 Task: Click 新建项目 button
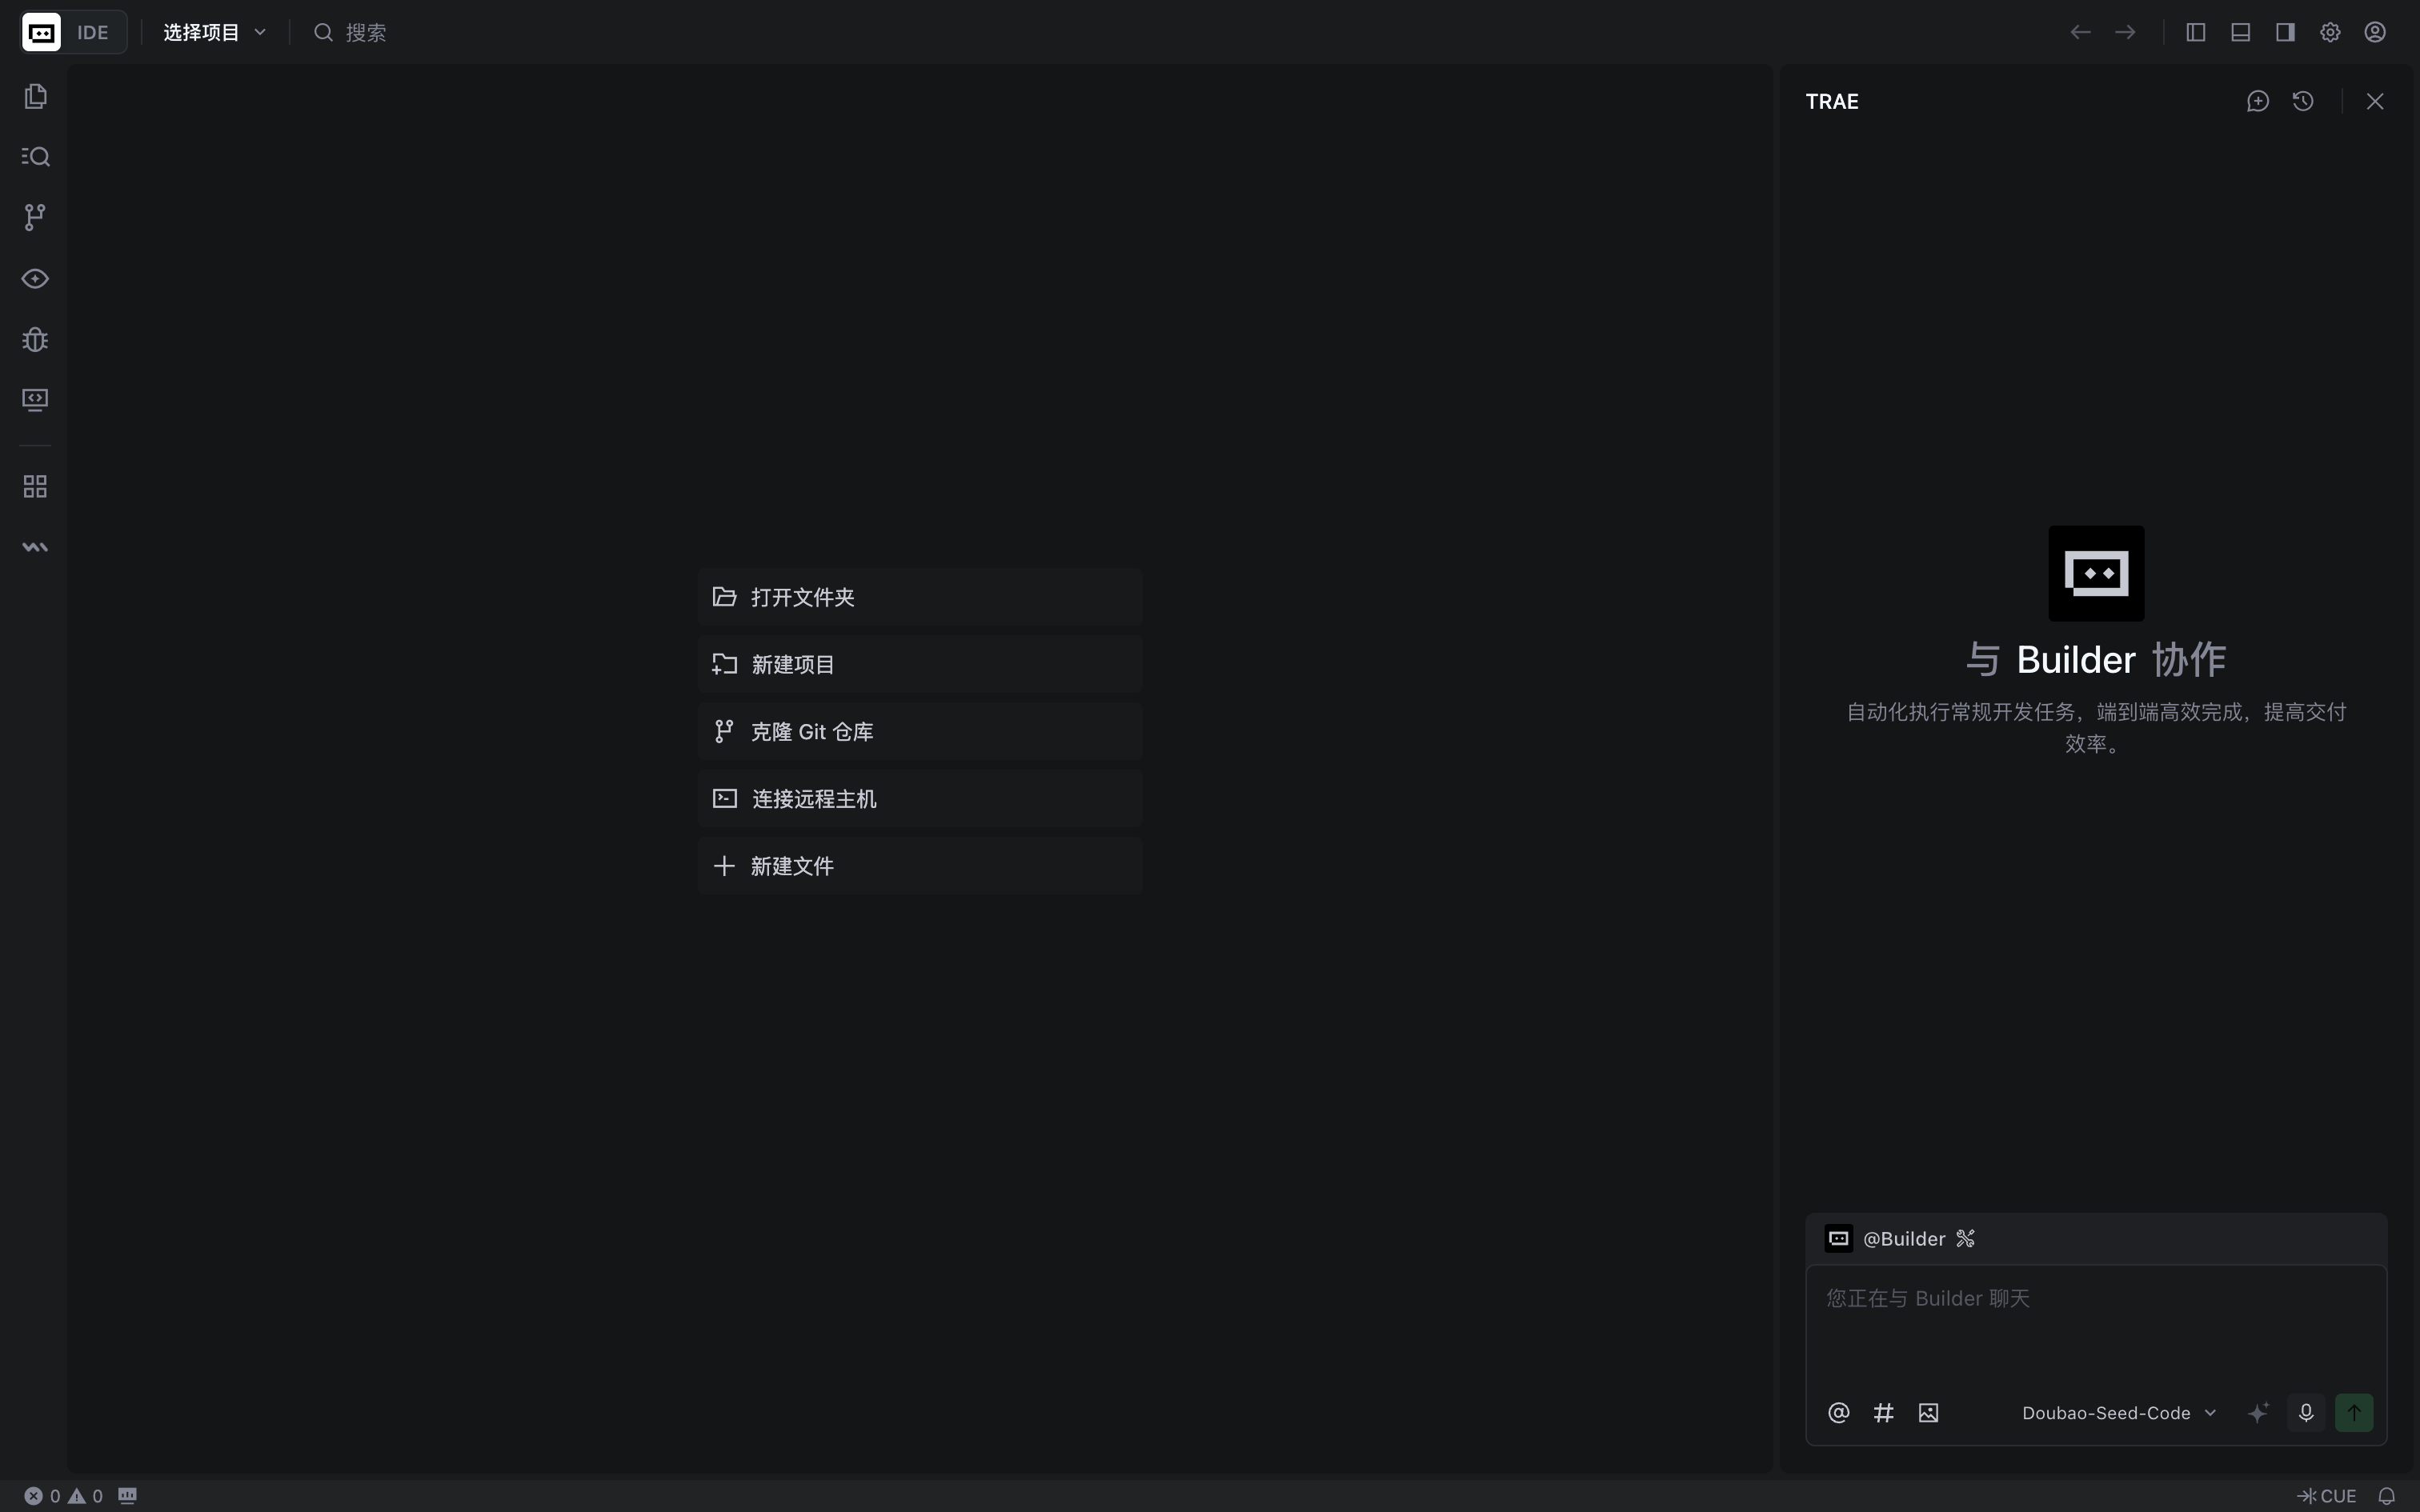pyautogui.click(x=919, y=664)
